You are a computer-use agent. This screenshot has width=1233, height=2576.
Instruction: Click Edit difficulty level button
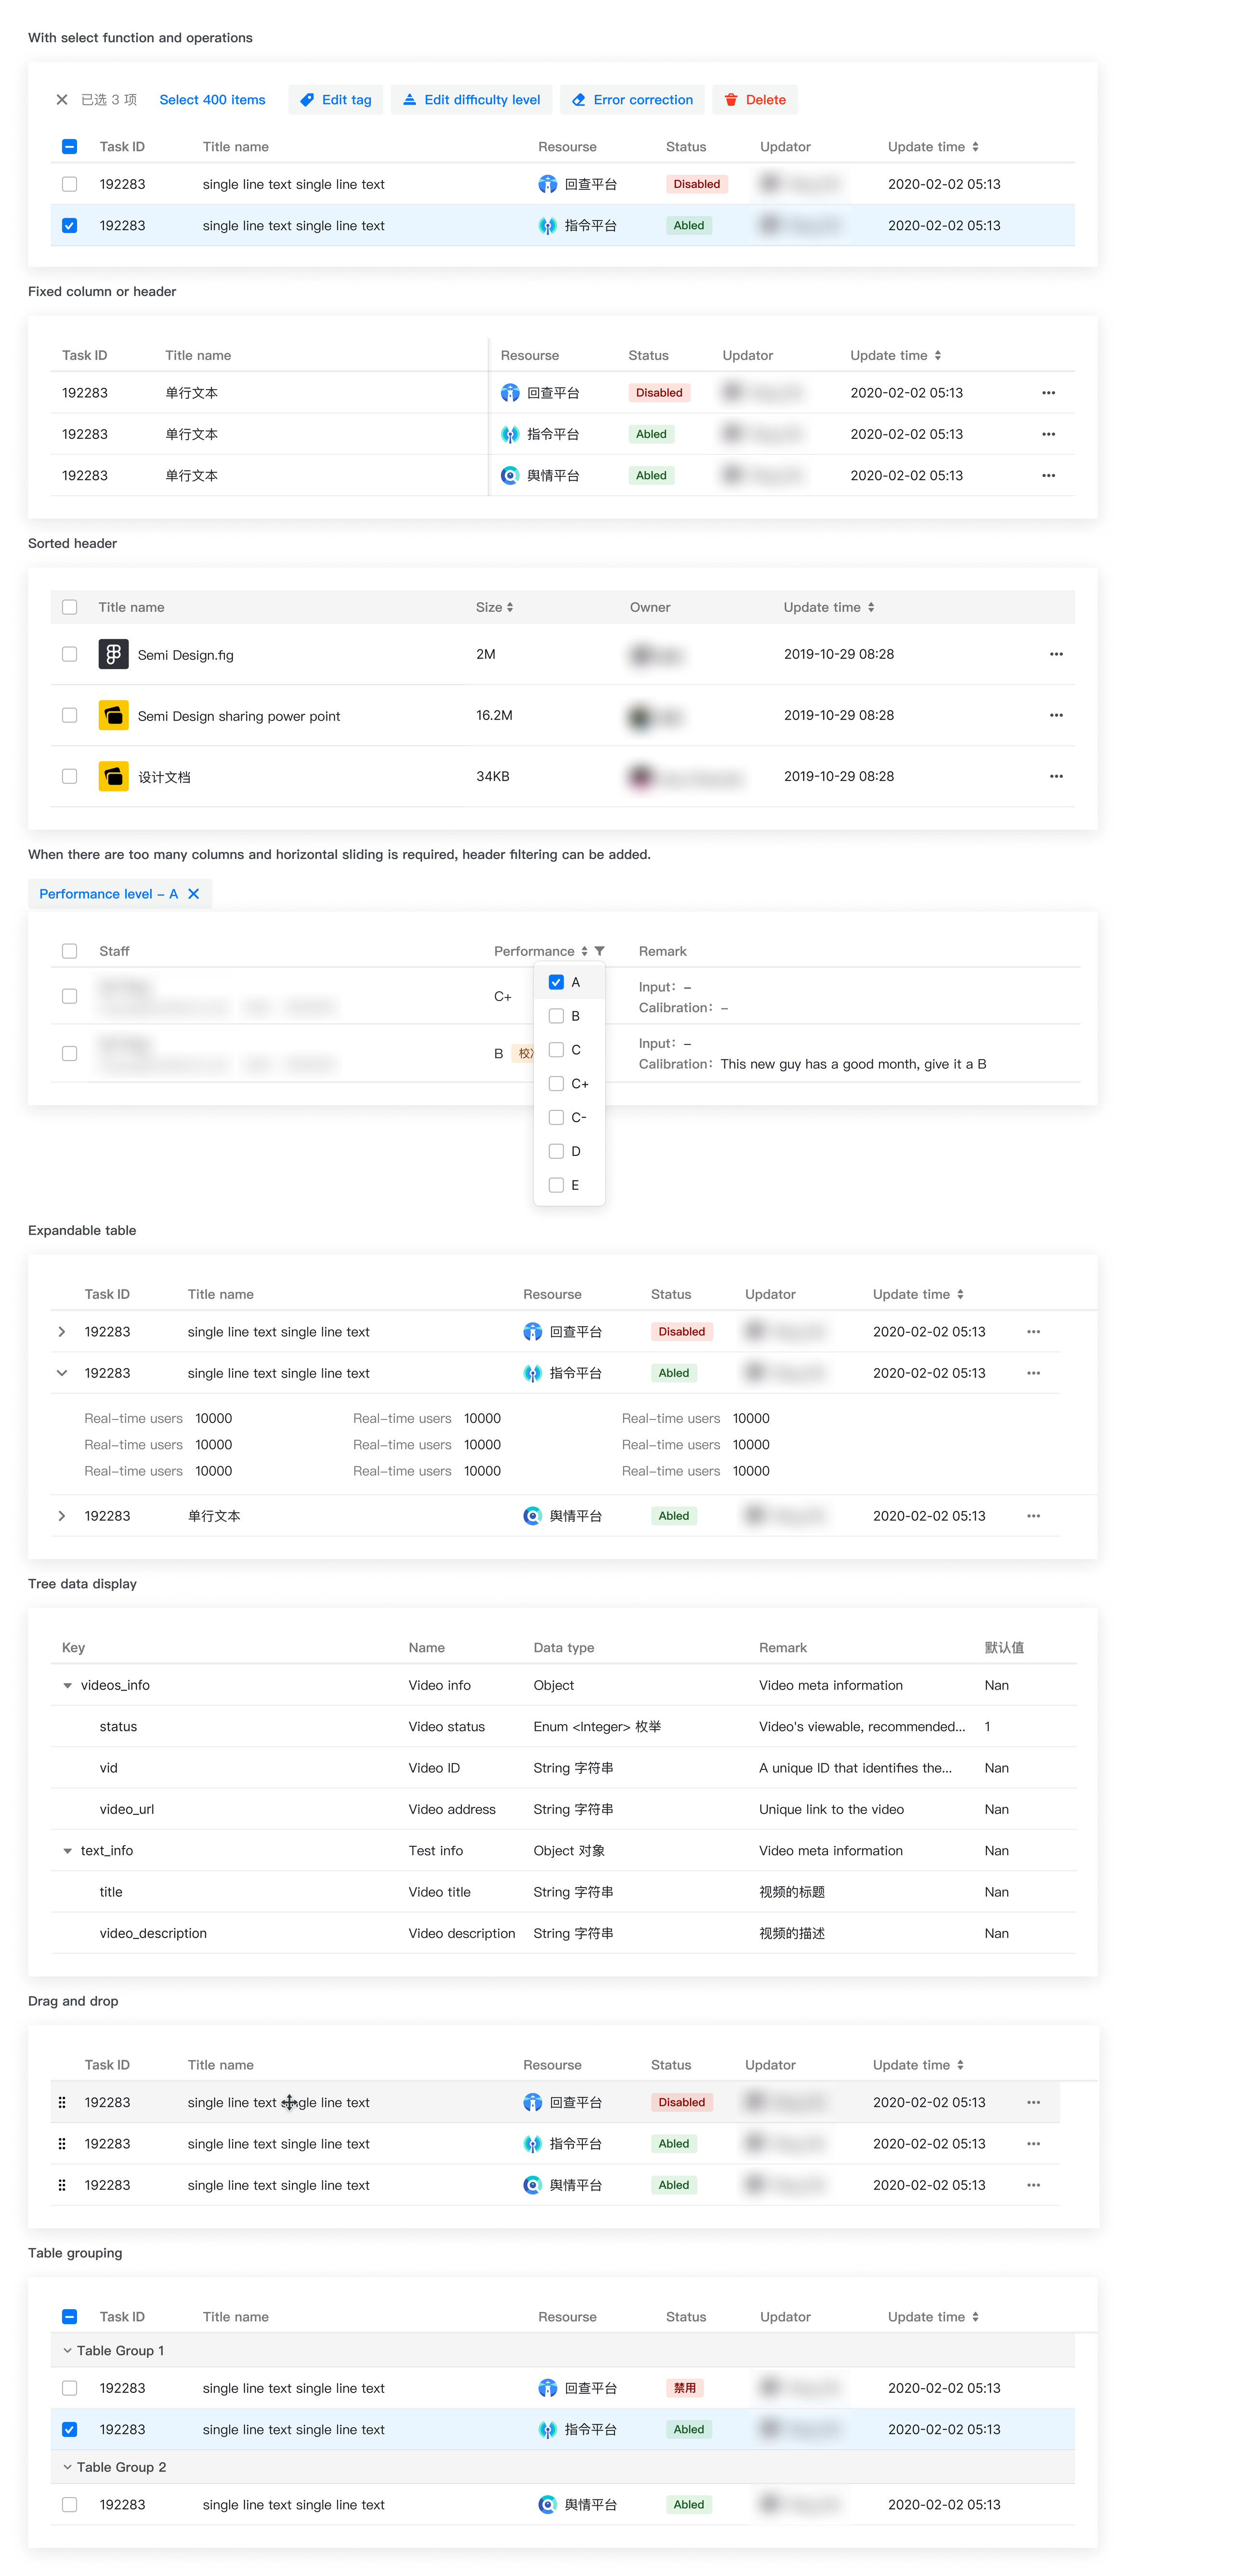coord(471,100)
